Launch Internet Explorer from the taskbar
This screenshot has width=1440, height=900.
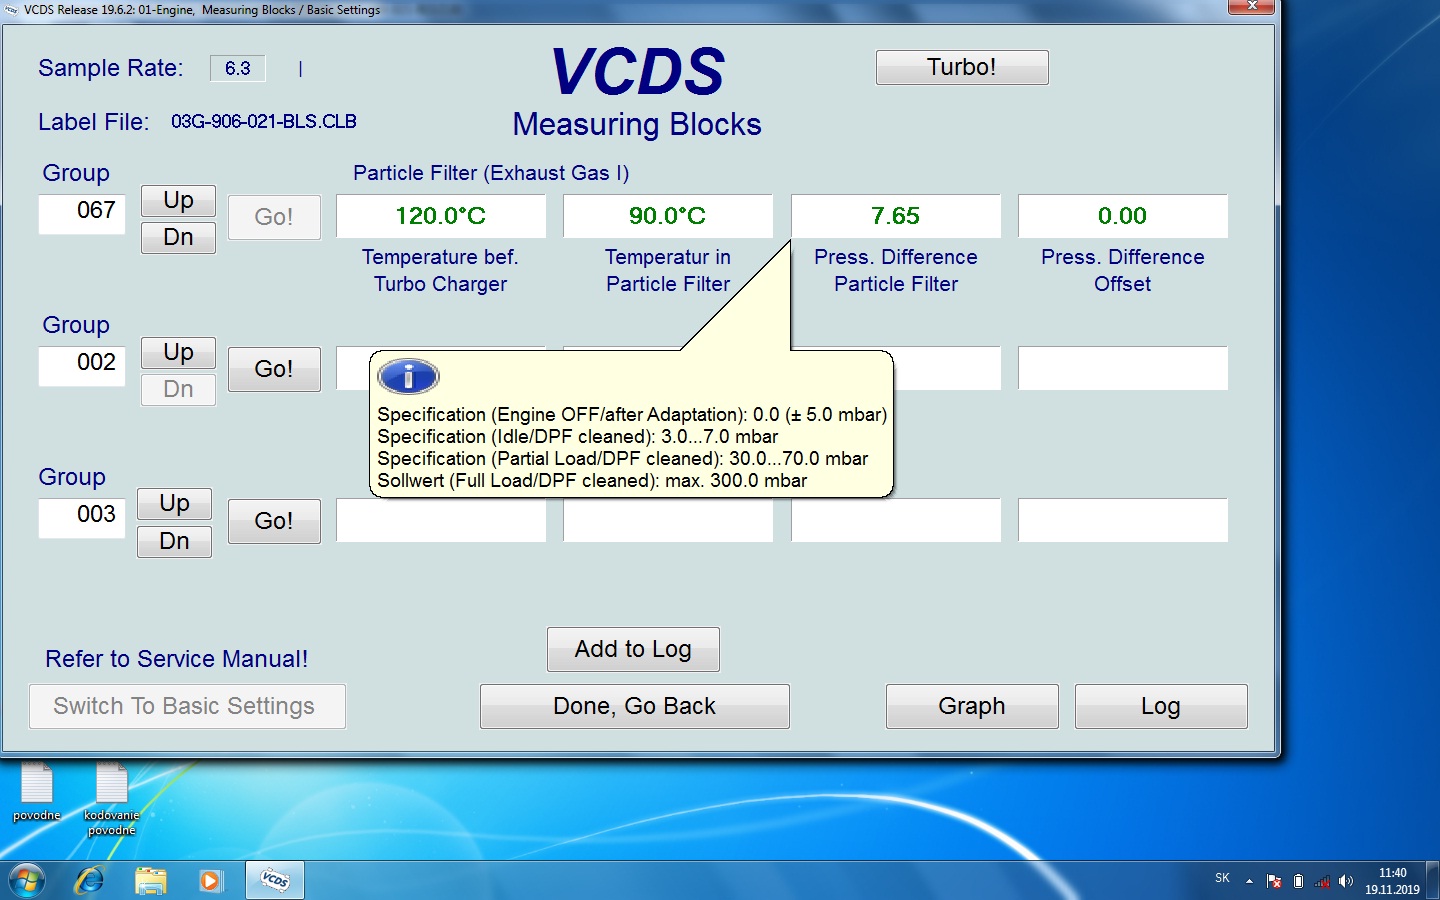click(x=90, y=880)
